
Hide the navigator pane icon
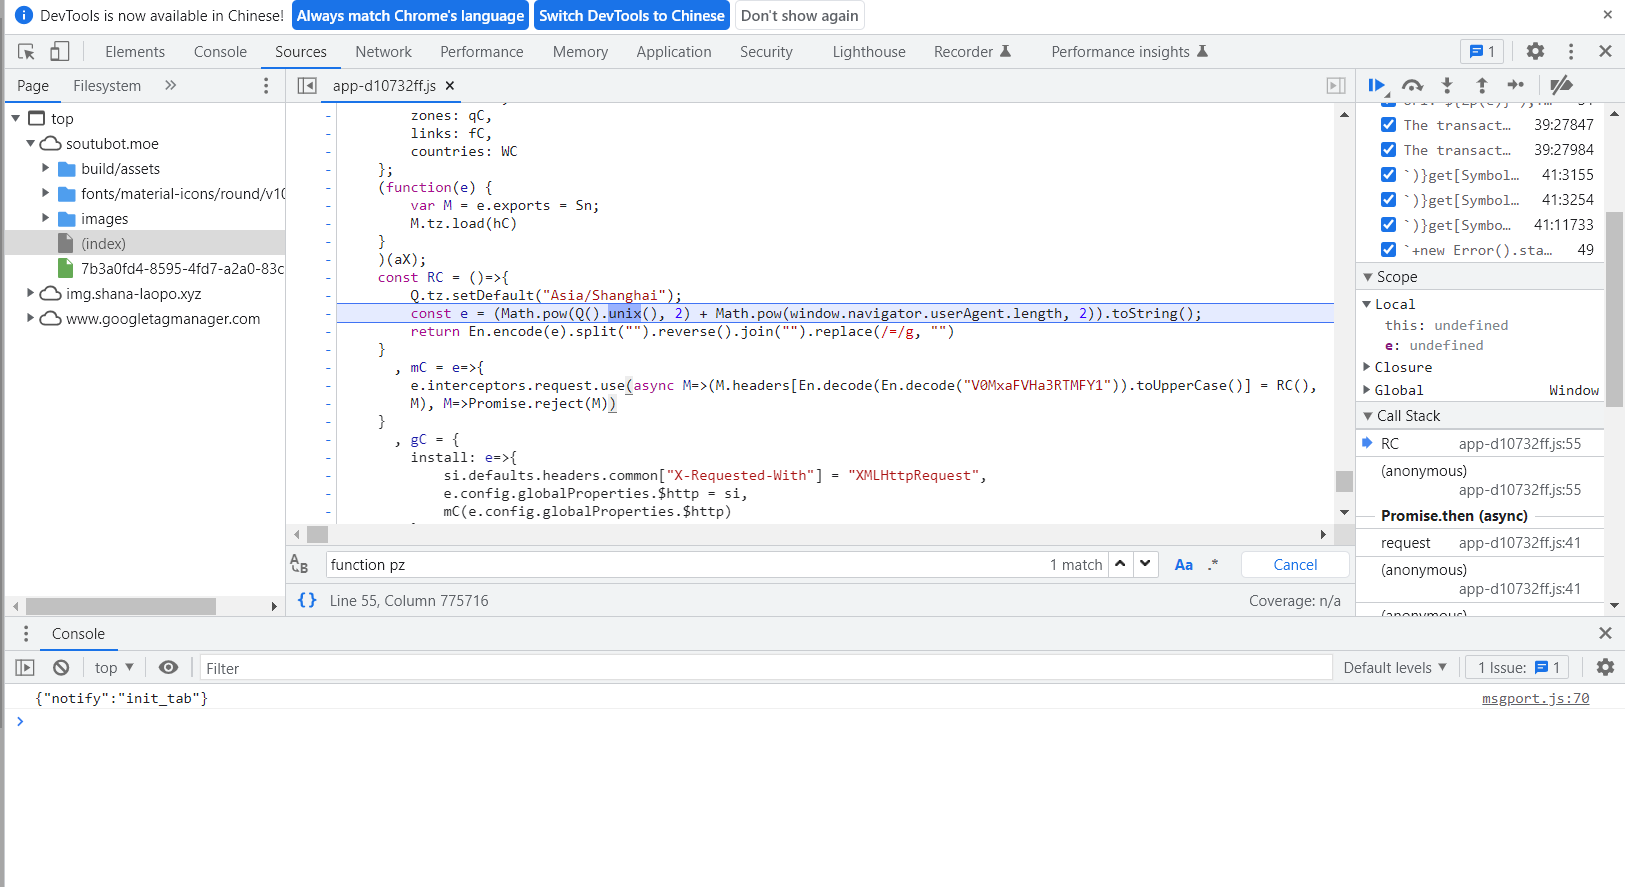click(307, 86)
